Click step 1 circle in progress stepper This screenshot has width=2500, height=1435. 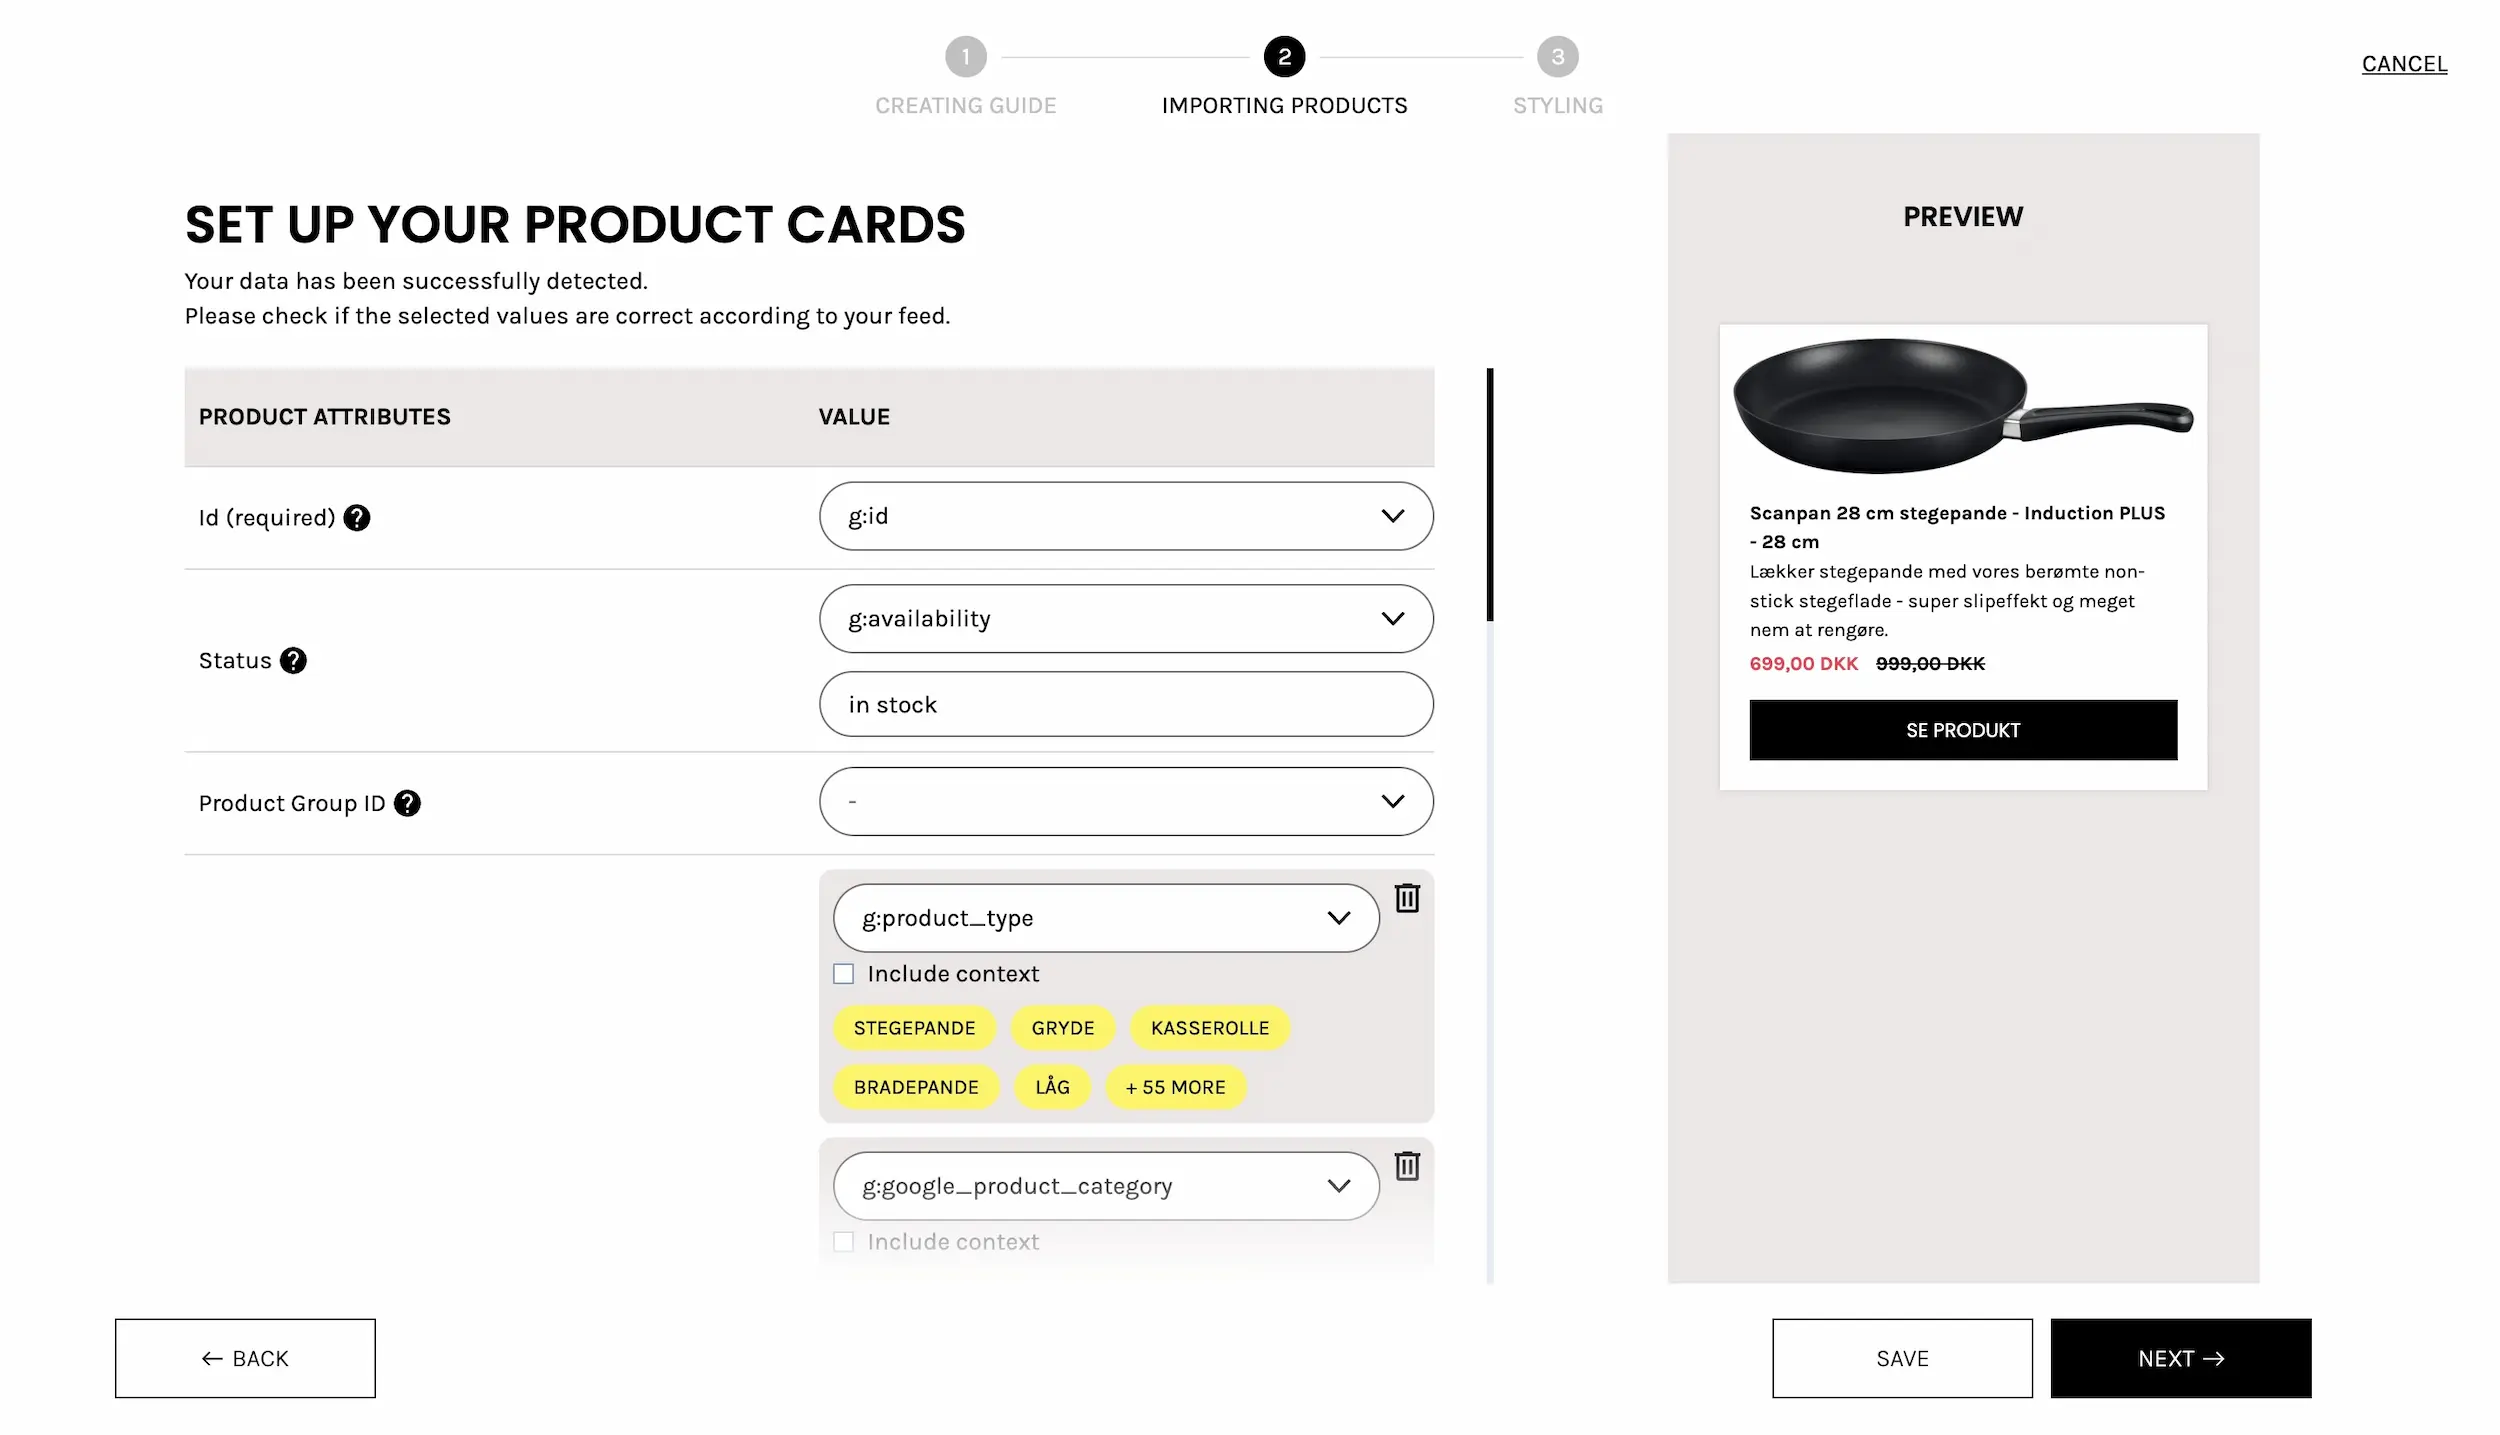tap(965, 57)
